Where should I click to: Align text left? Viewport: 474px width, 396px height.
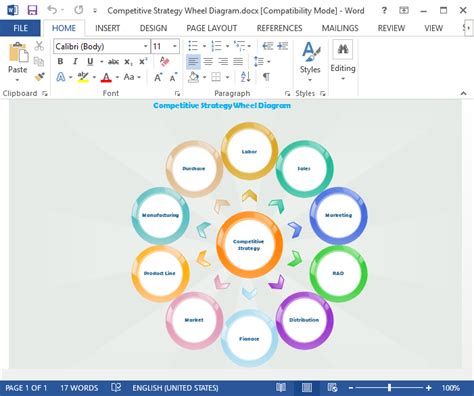click(193, 61)
